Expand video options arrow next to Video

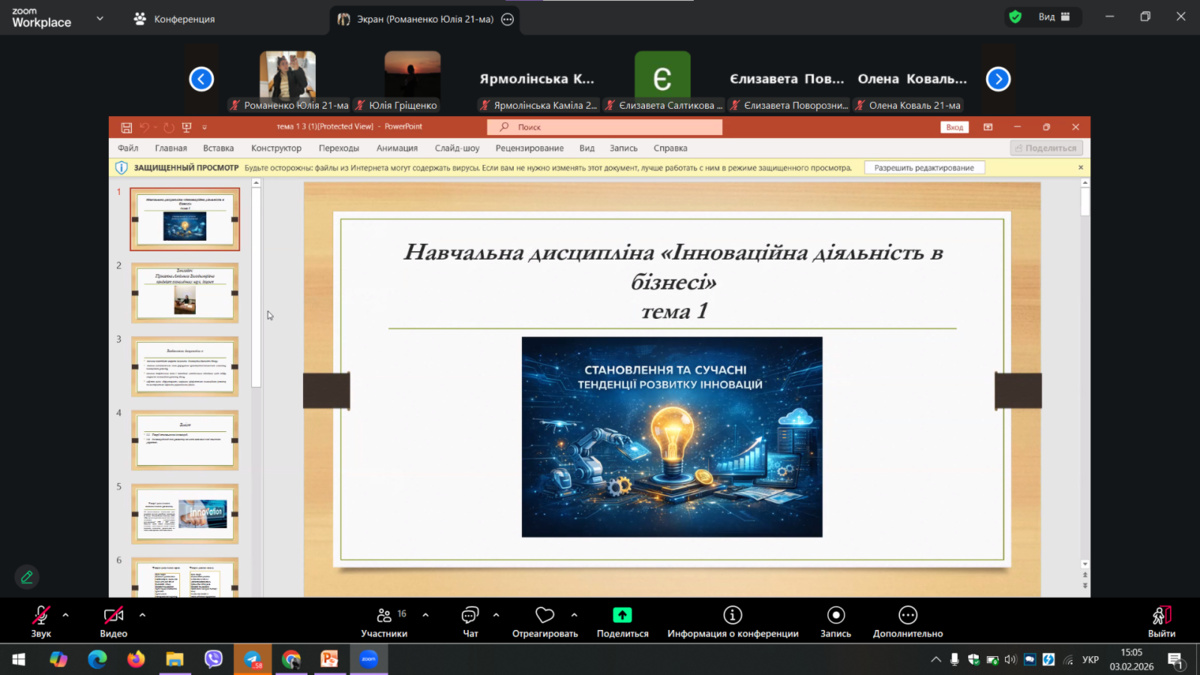[x=142, y=615]
